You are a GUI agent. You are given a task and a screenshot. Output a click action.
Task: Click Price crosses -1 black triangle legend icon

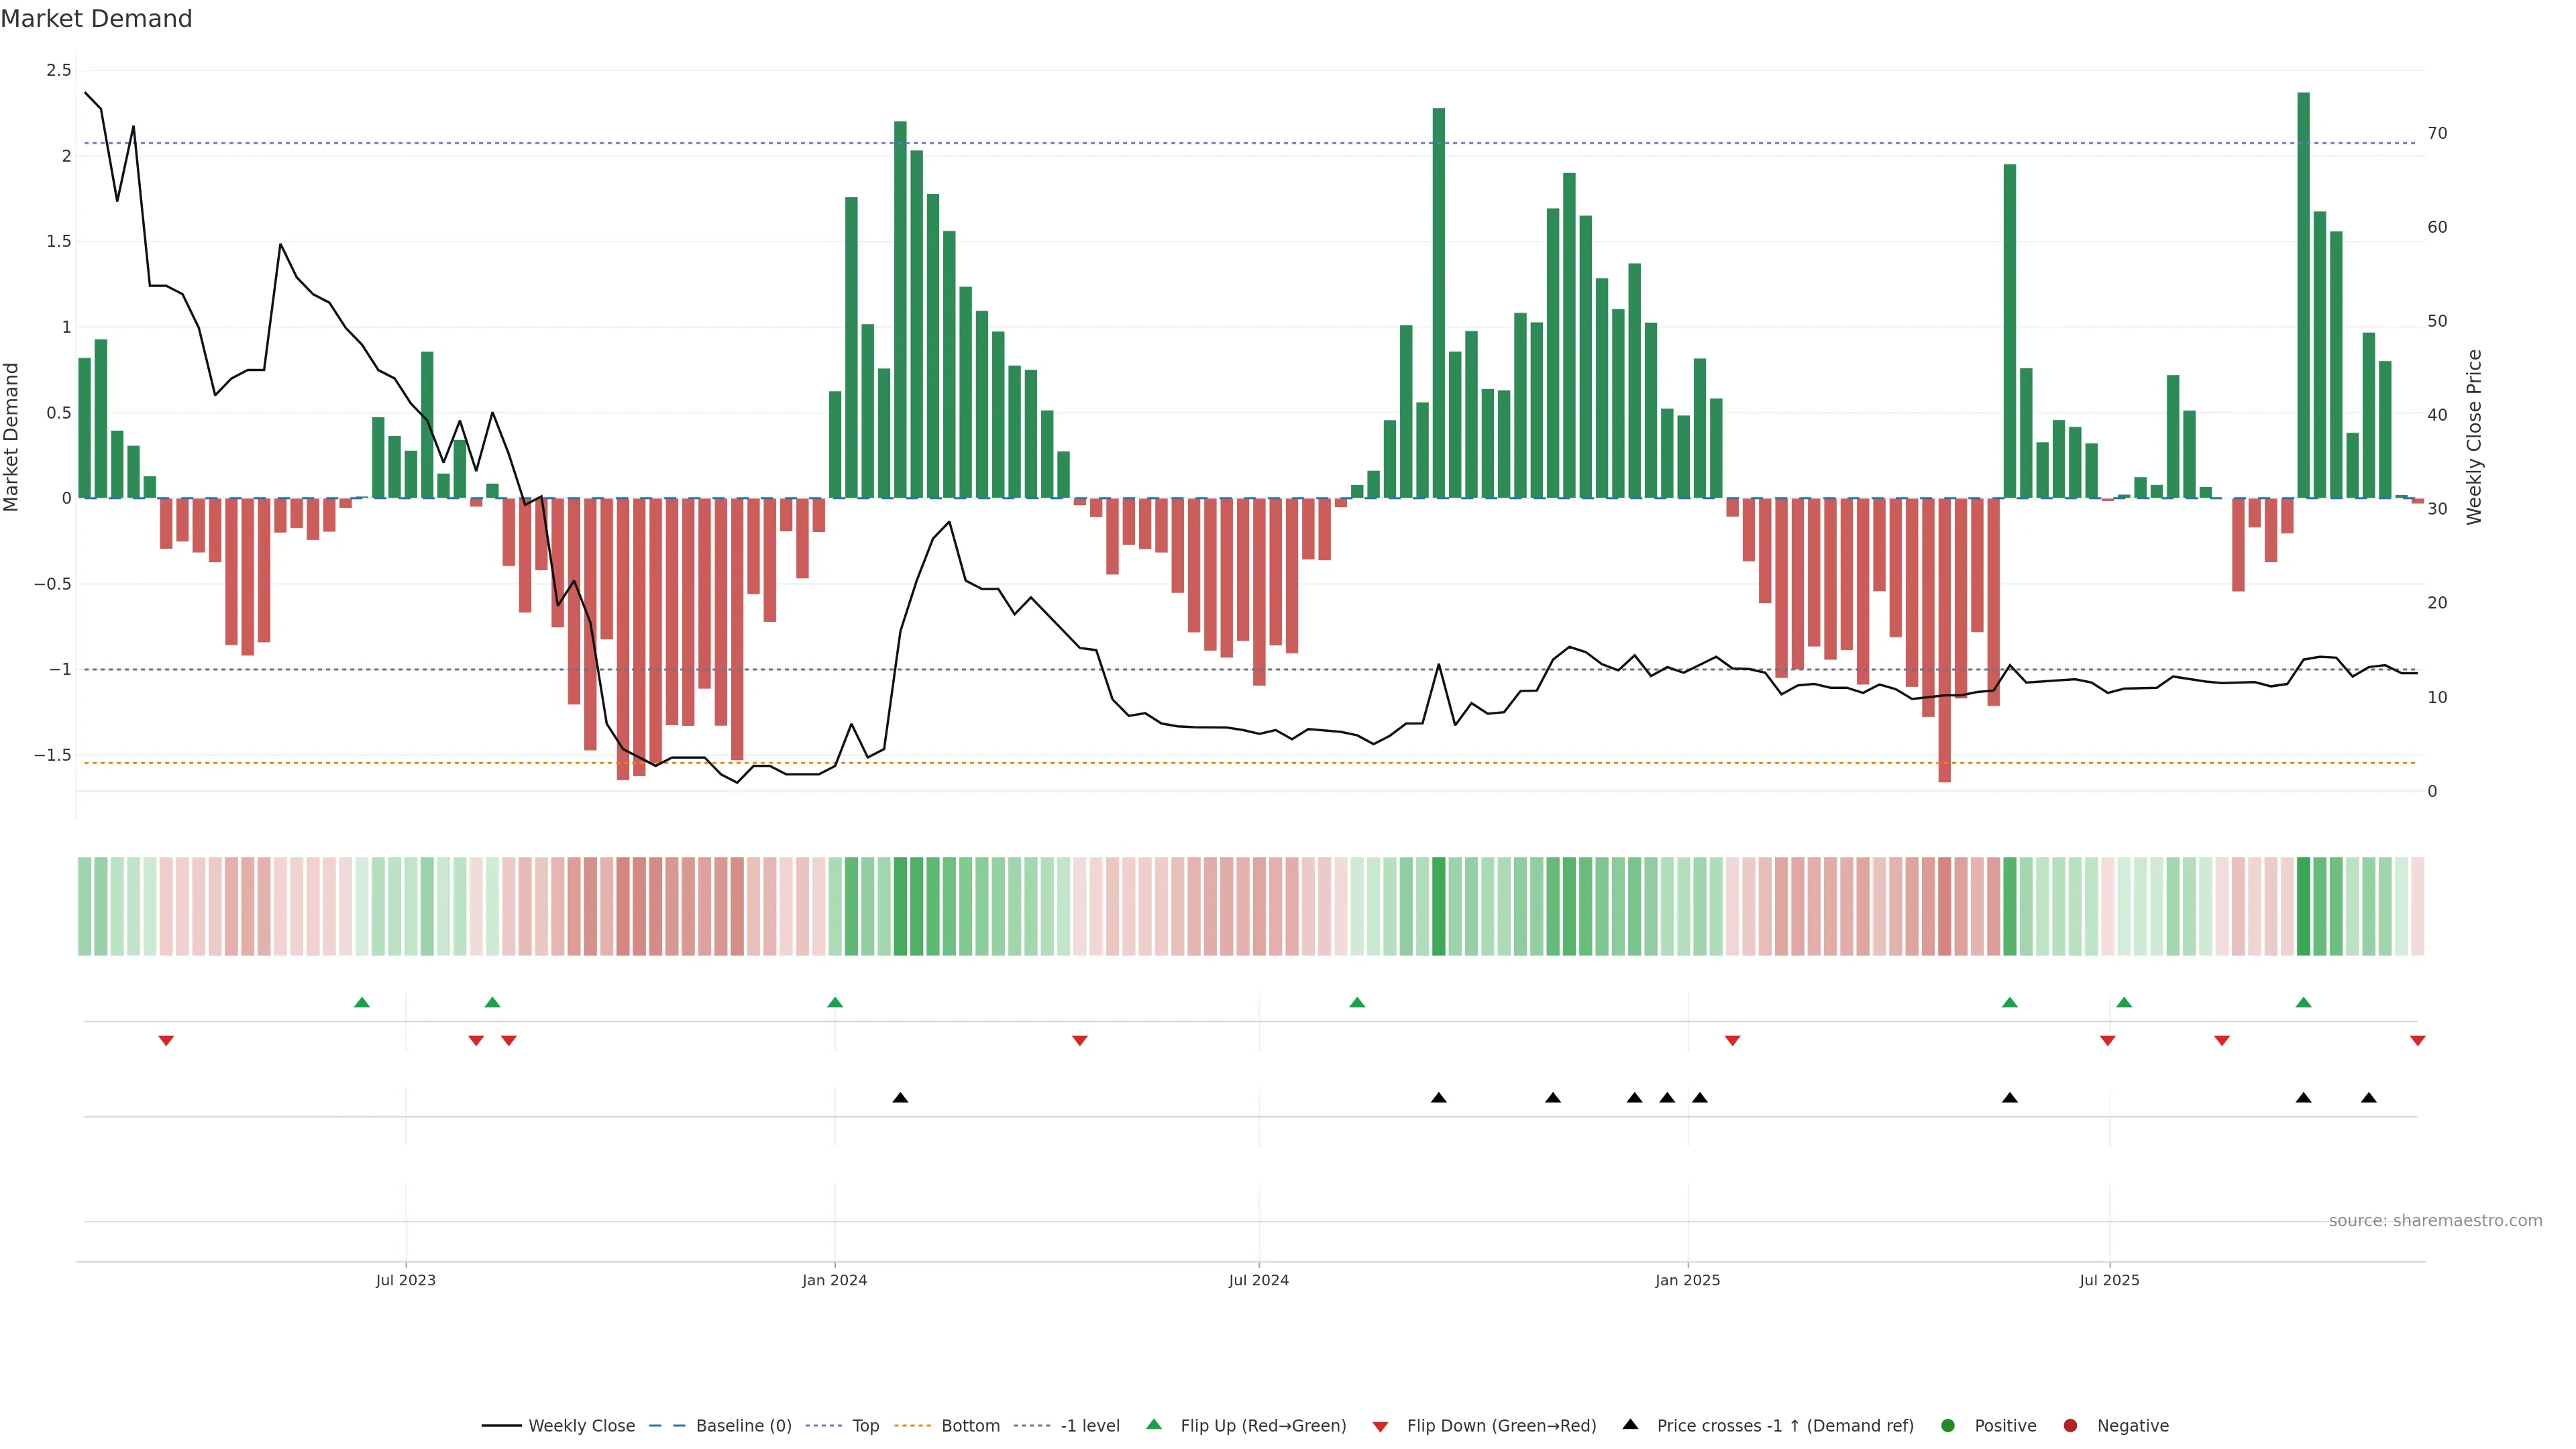(x=1630, y=1425)
